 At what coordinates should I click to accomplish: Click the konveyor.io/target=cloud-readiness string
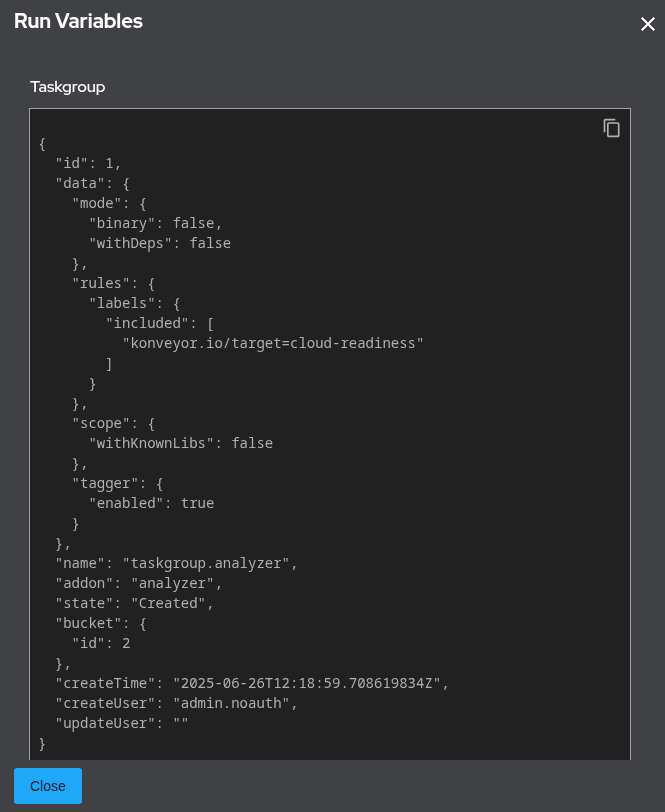[273, 343]
